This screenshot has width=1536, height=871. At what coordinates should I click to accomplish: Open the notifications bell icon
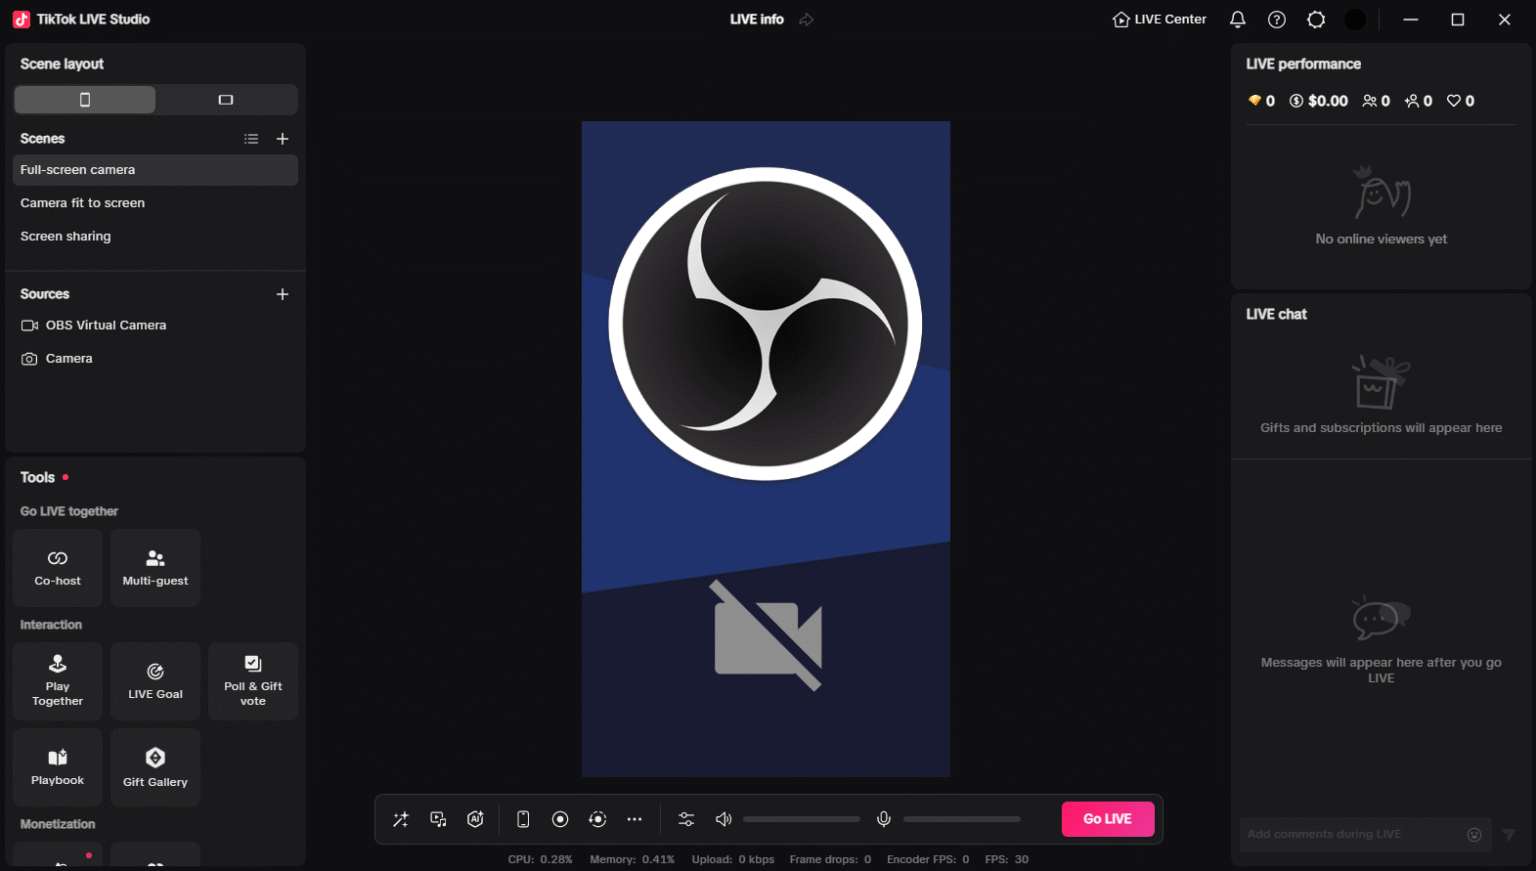click(1237, 19)
